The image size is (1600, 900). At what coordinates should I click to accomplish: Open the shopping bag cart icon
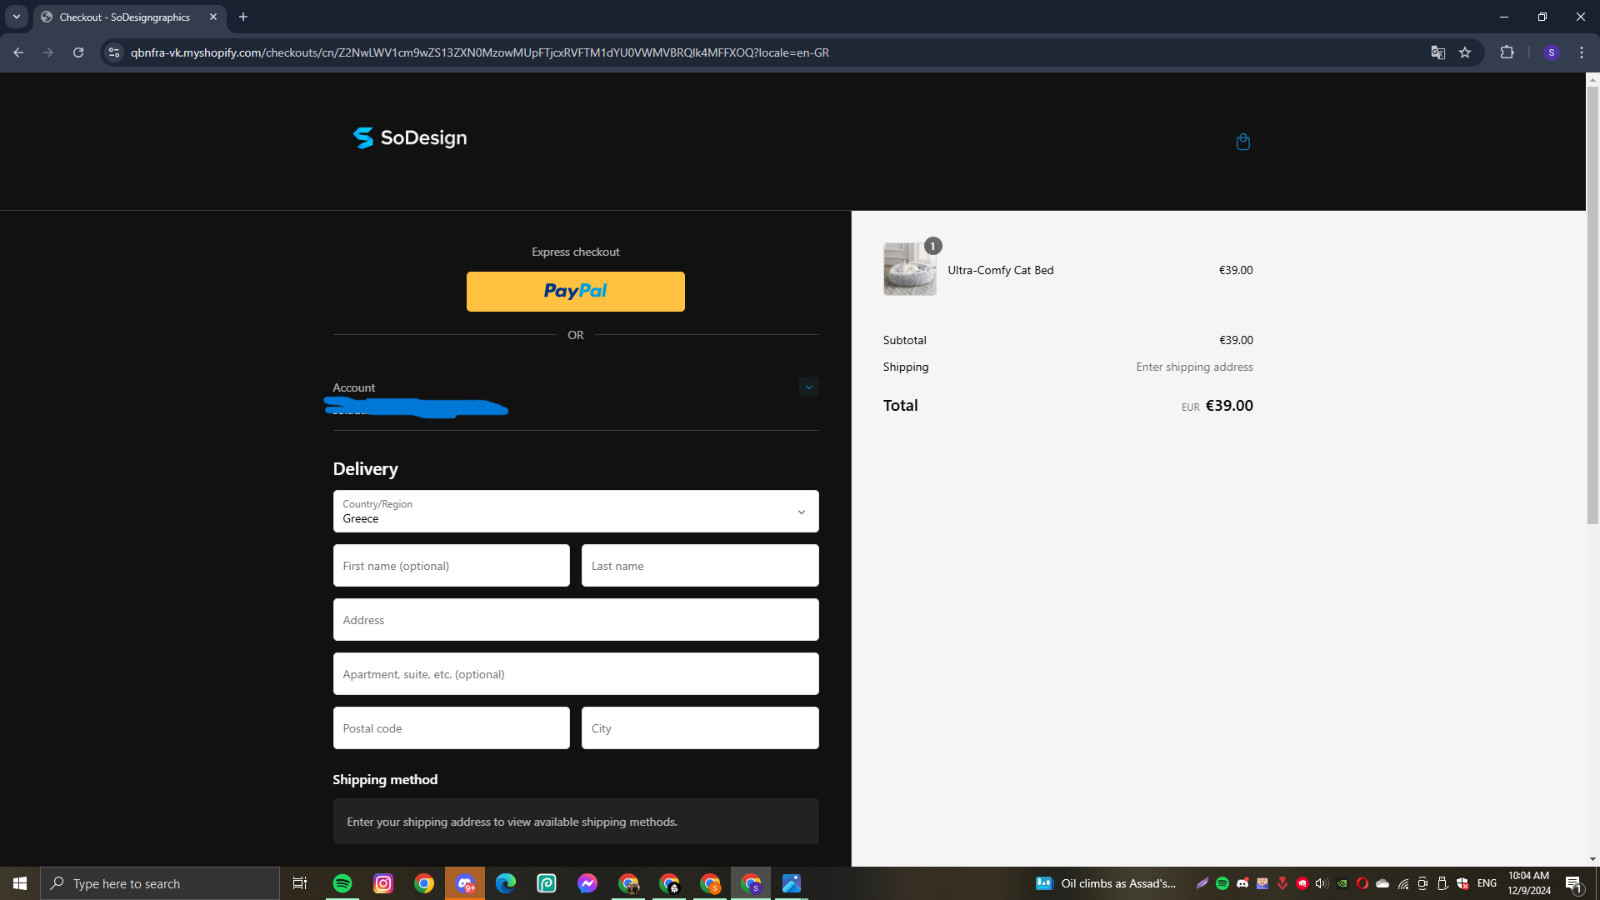pos(1243,141)
